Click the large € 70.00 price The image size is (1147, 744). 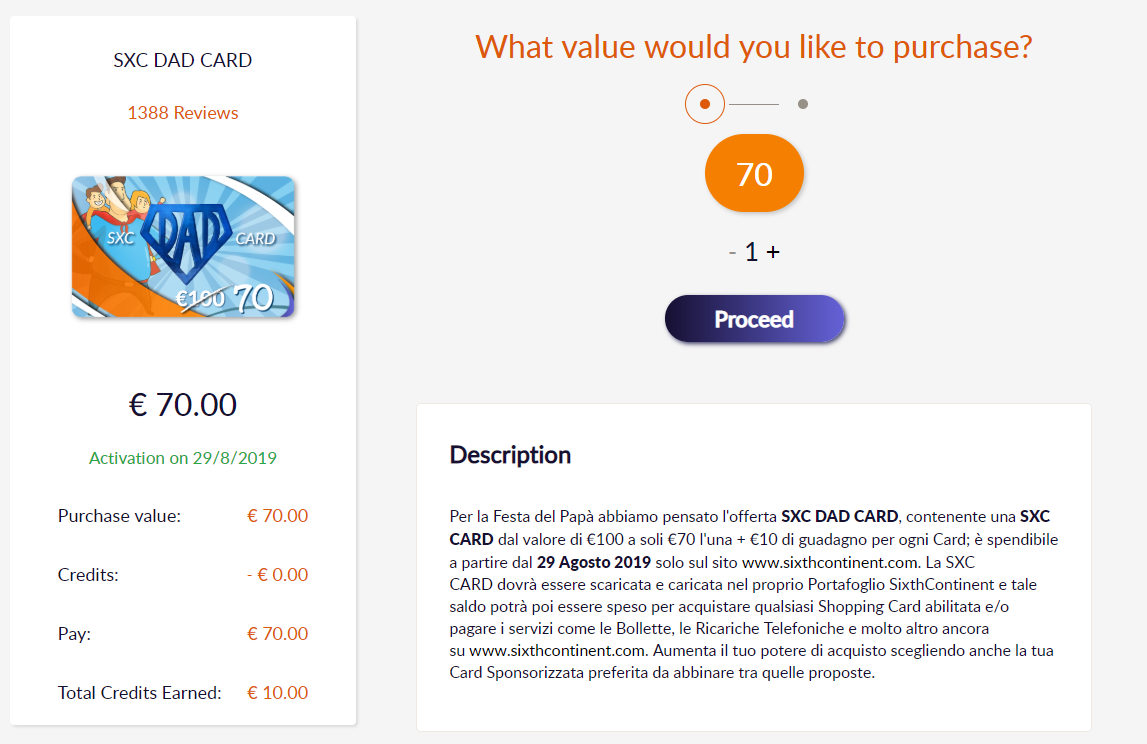[x=183, y=404]
